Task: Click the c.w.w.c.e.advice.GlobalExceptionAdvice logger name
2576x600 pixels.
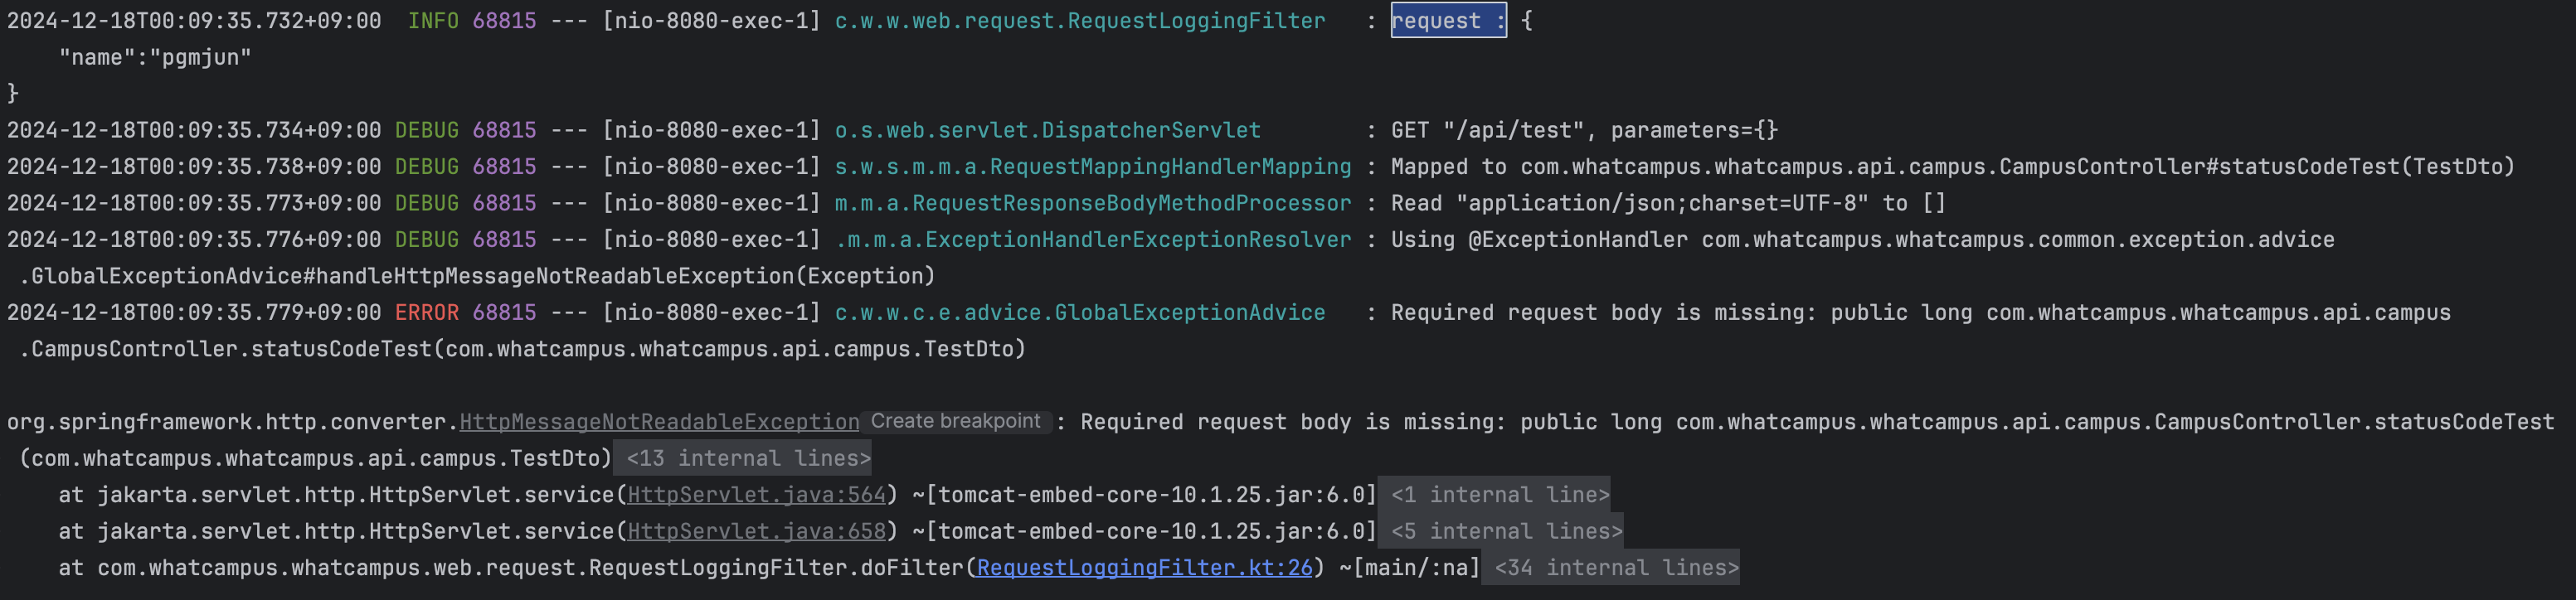Action: (x=1080, y=313)
